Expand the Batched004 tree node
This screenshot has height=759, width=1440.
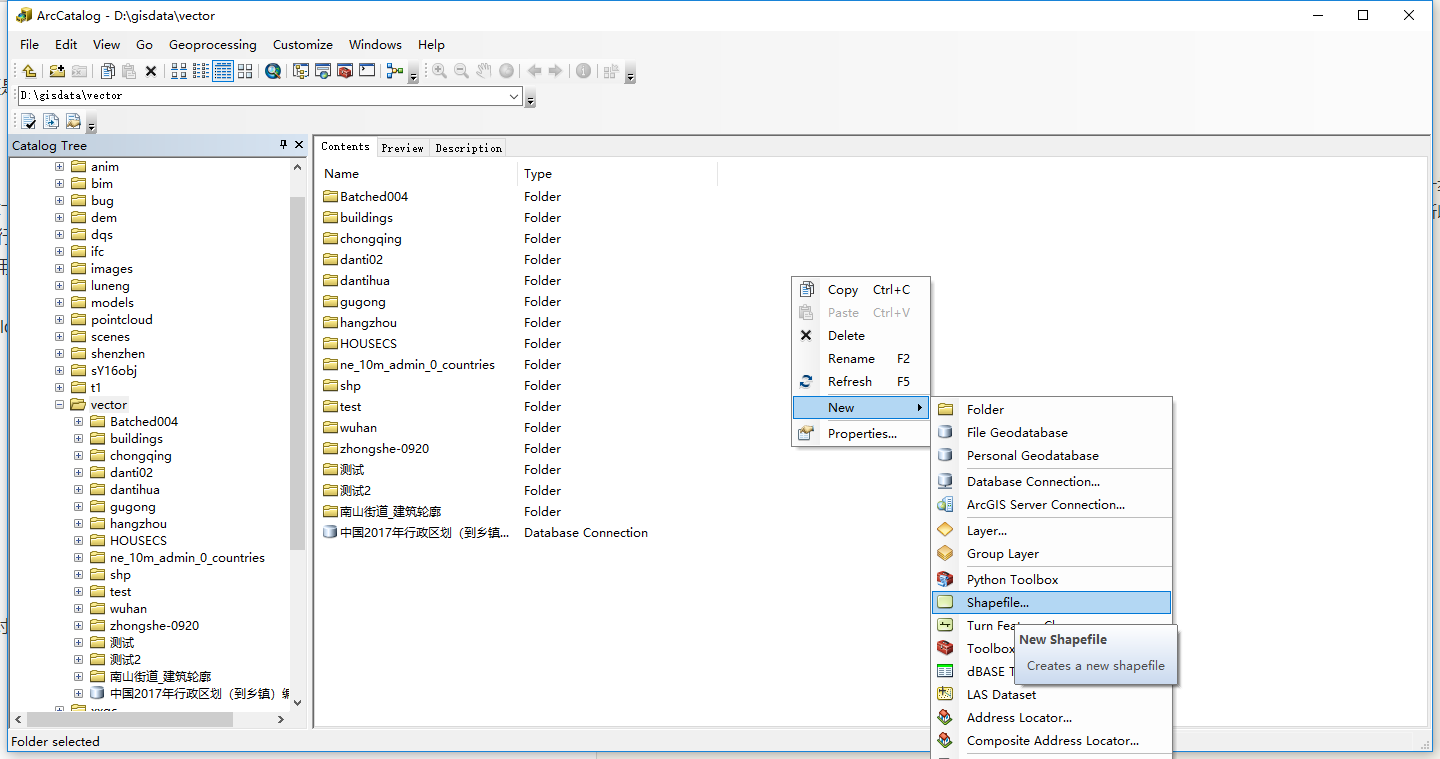(78, 422)
